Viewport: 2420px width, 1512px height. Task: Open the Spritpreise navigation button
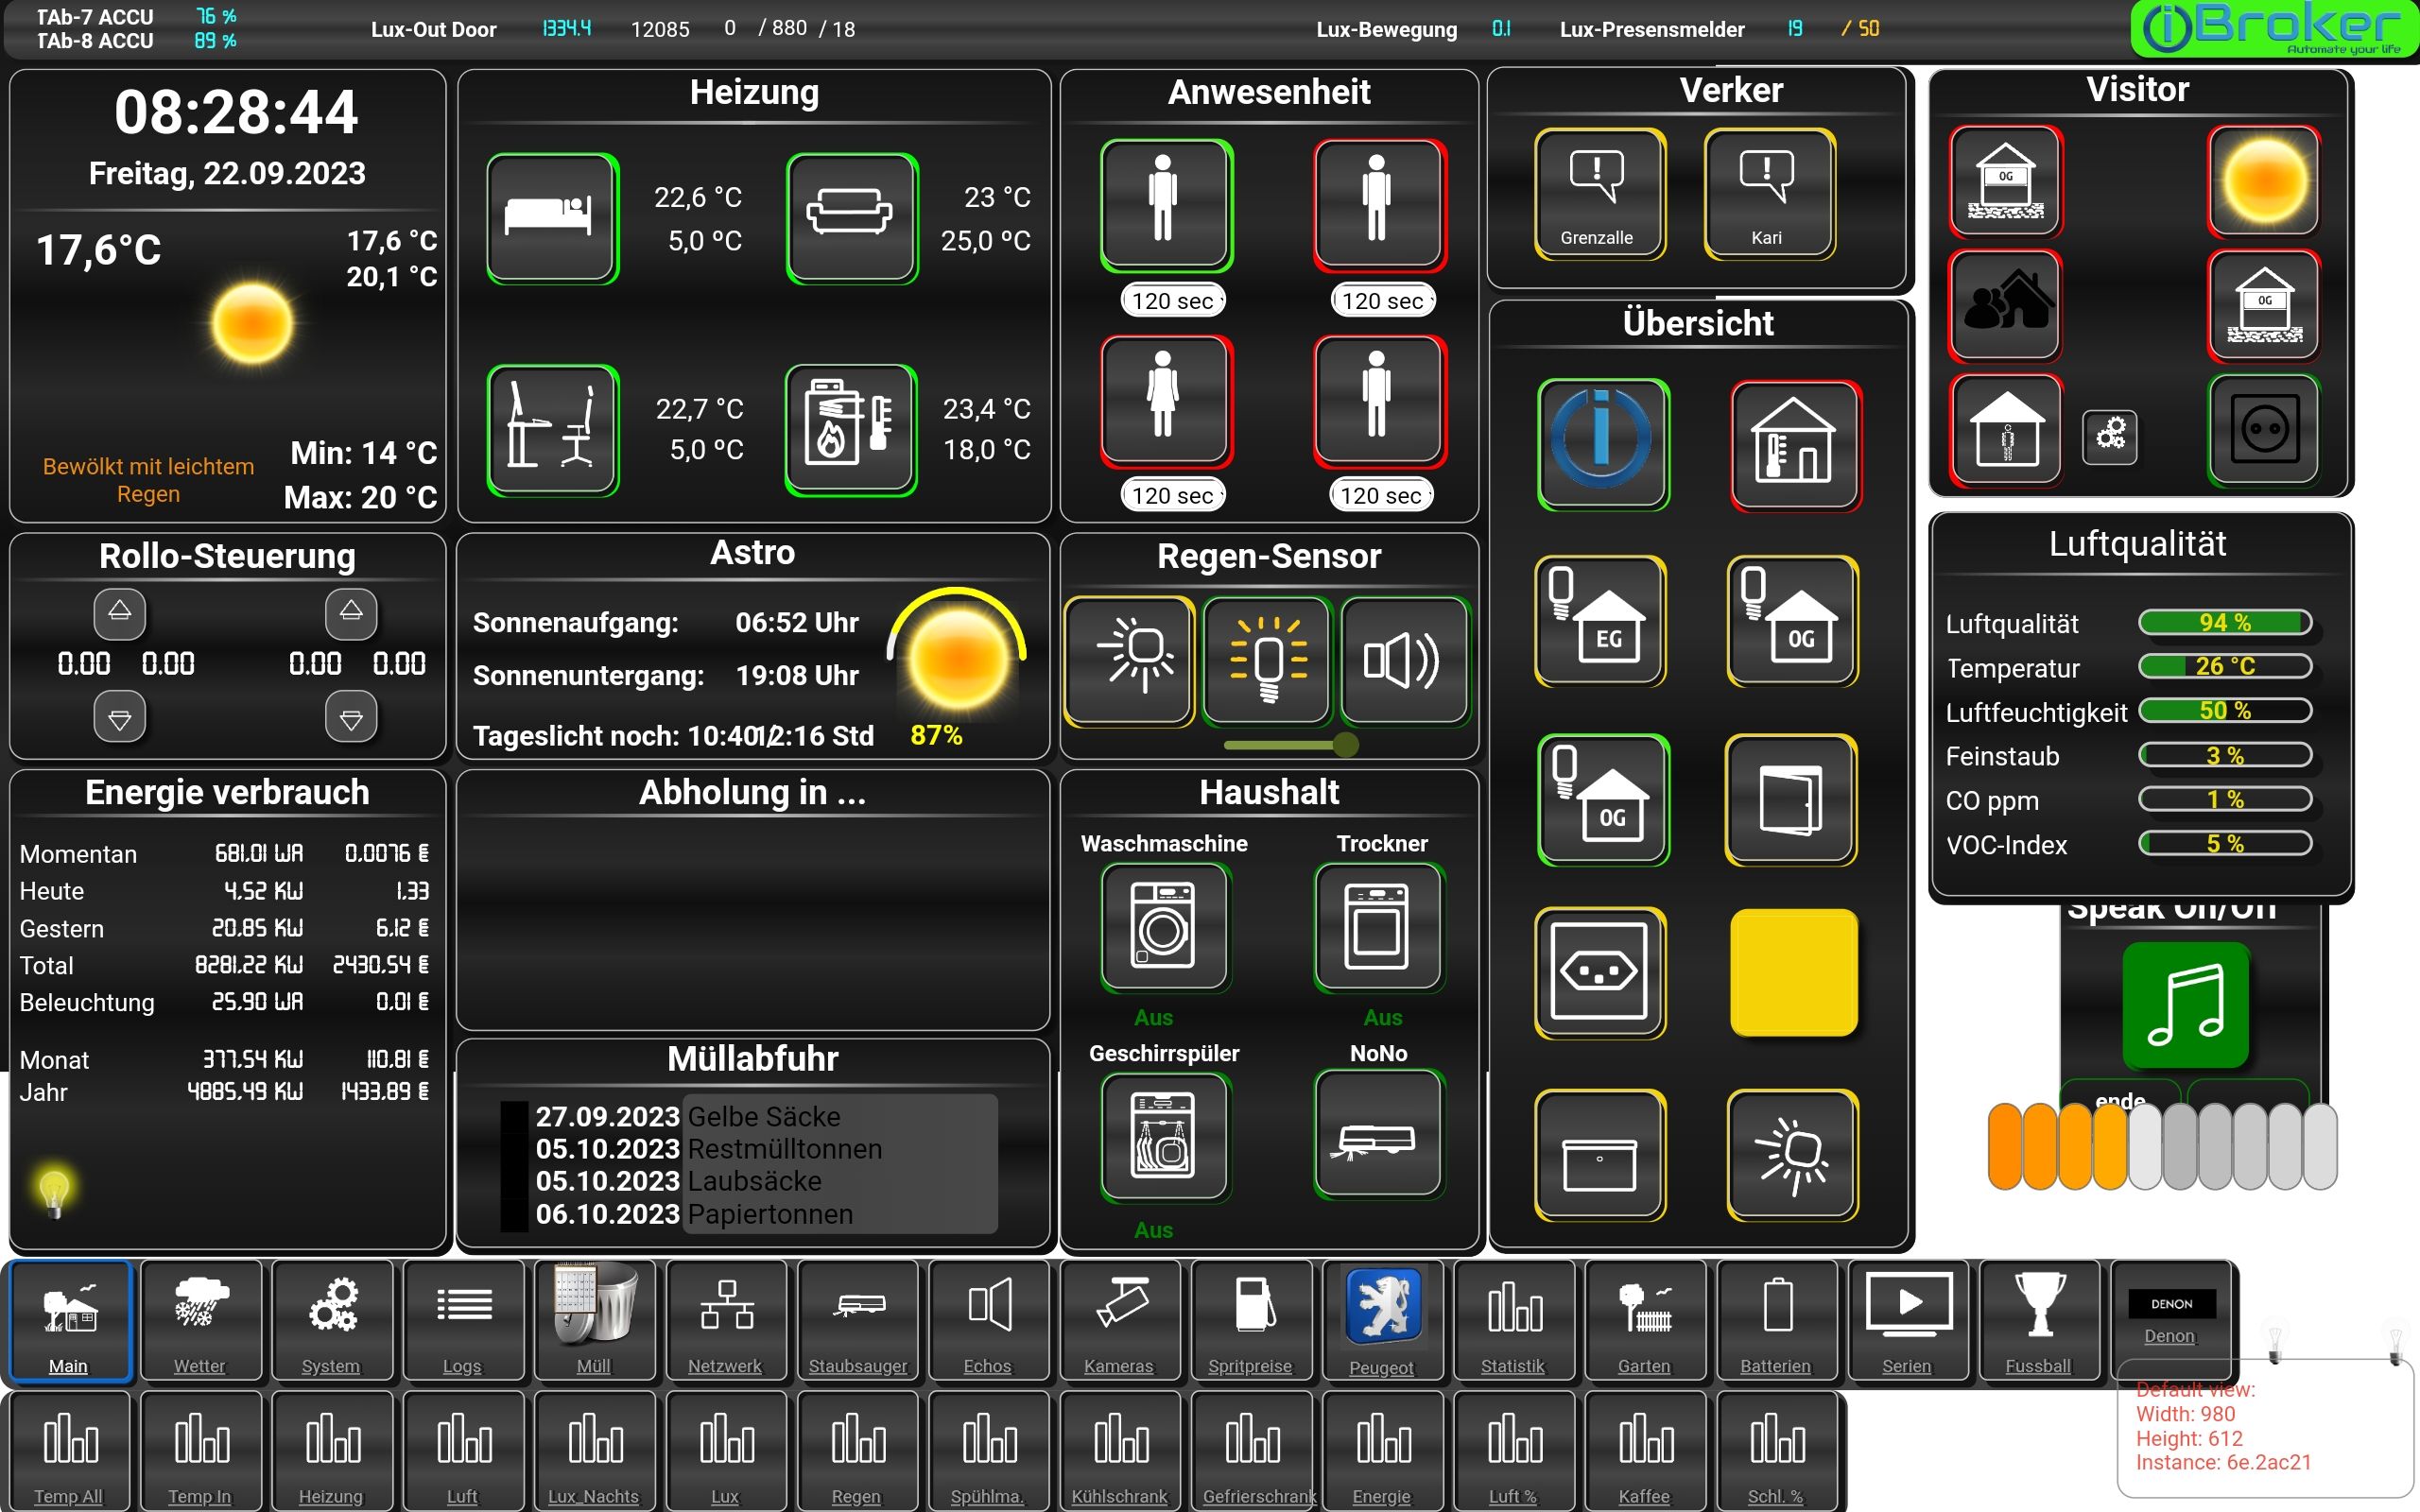pos(1250,1320)
